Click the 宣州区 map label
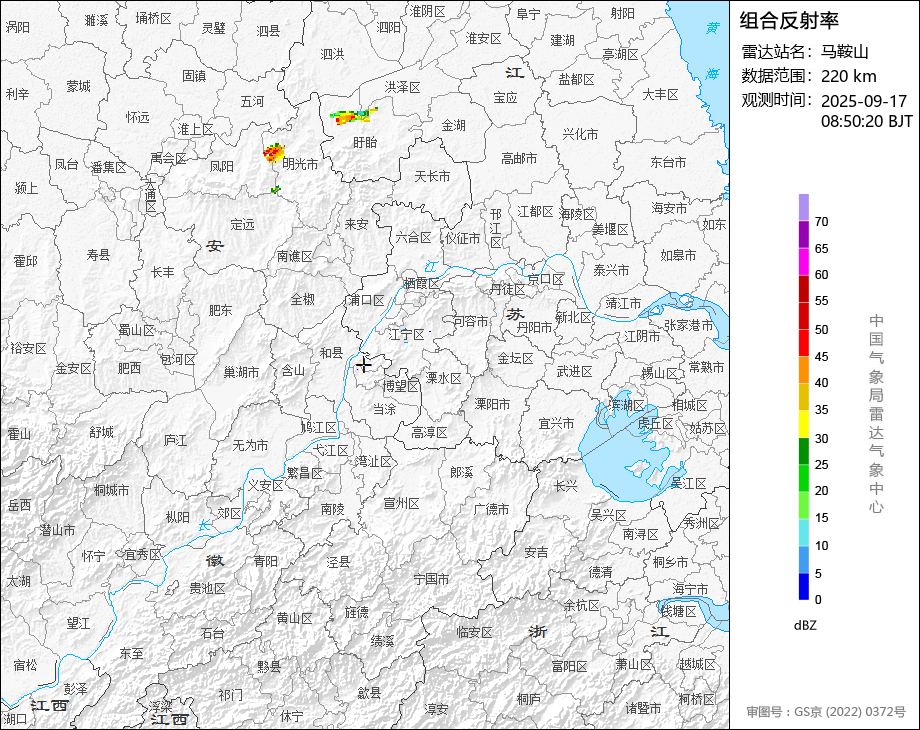Viewport: 920px width, 730px height. pyautogui.click(x=401, y=503)
